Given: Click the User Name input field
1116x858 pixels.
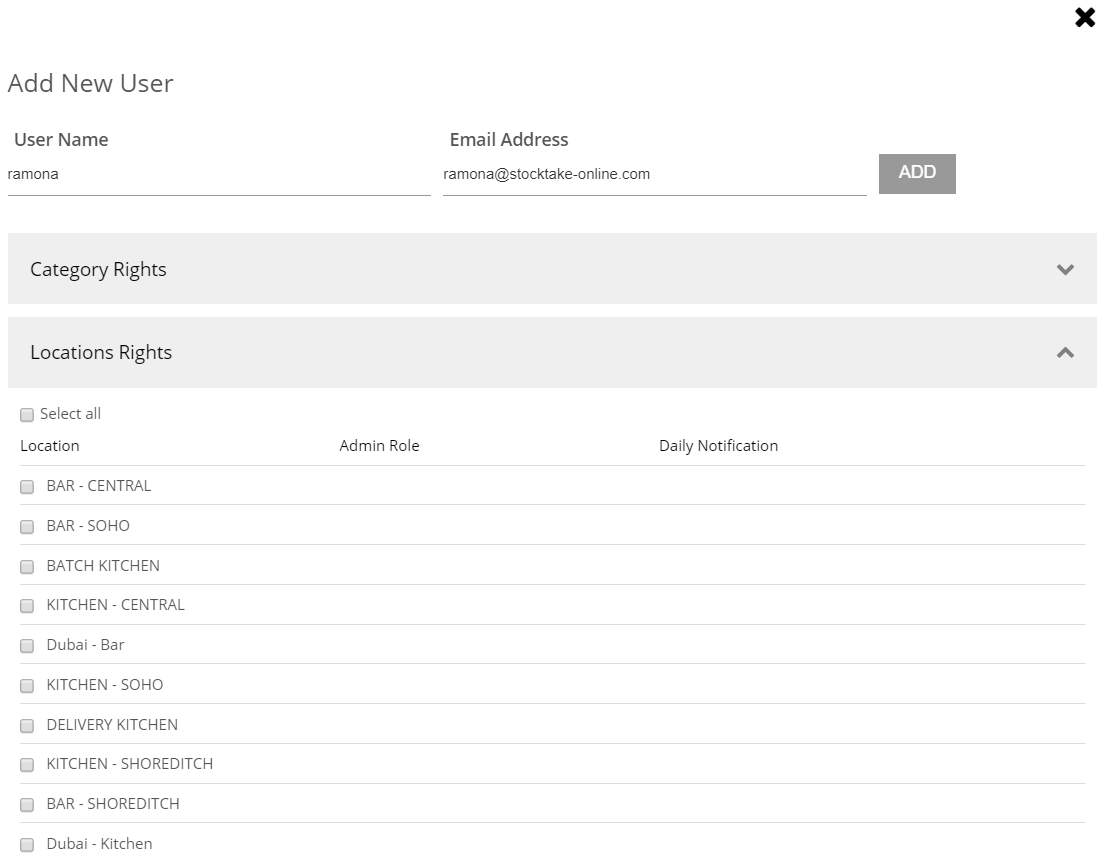Looking at the screenshot, I should [218, 175].
